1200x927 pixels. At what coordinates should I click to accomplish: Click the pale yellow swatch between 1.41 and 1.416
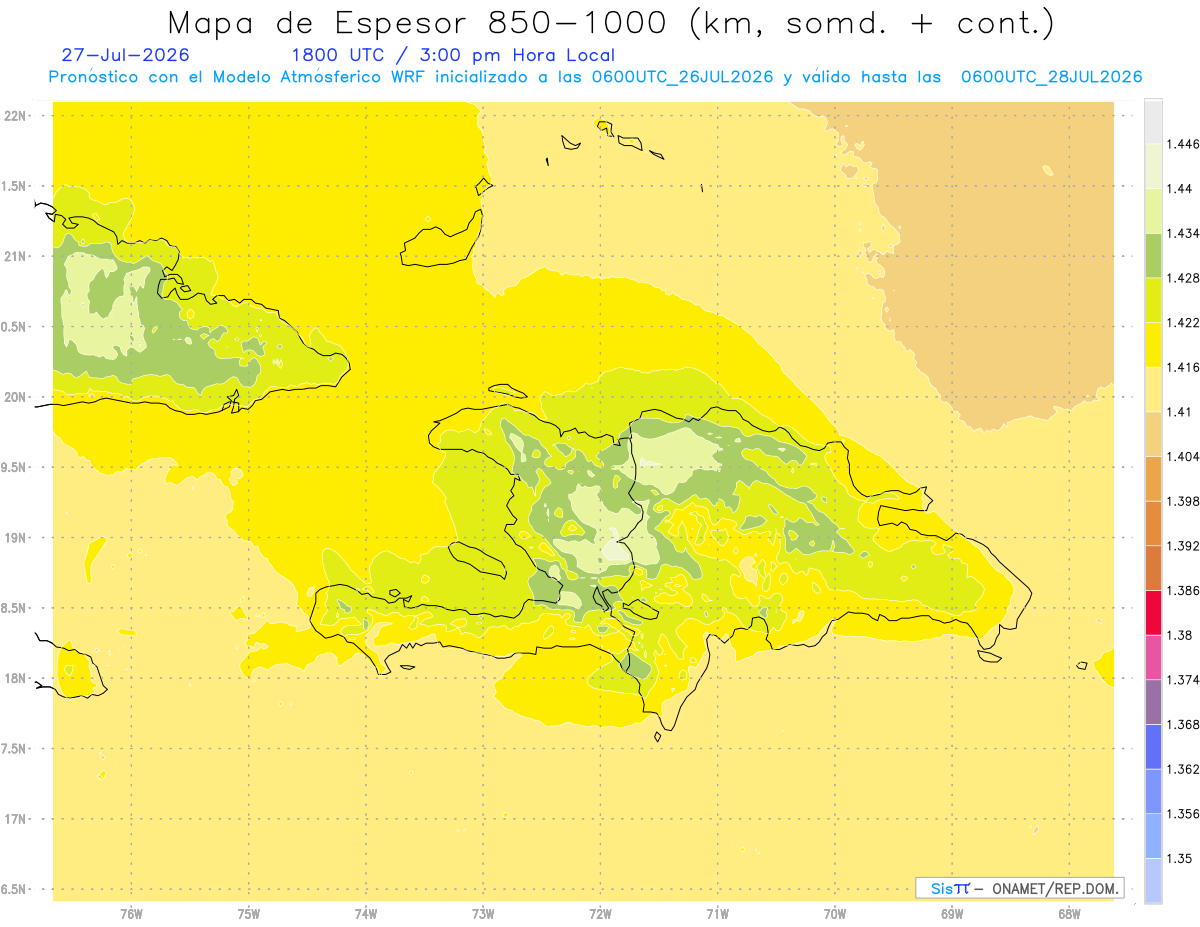point(1153,390)
